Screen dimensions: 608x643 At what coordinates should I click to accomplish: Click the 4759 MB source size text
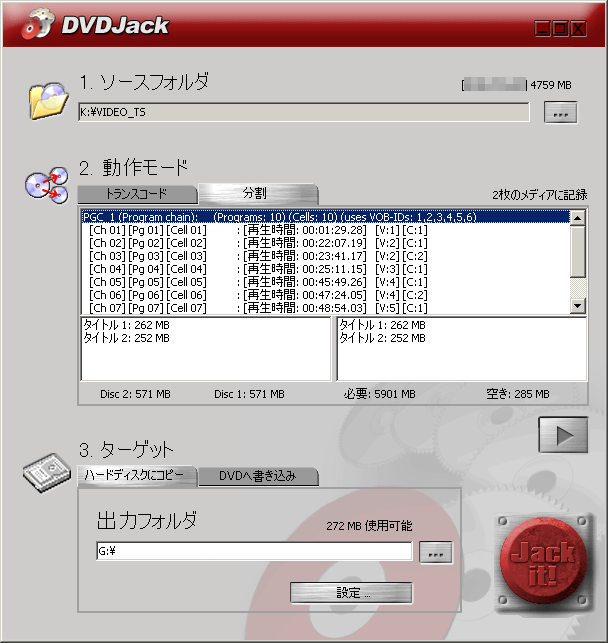pyautogui.click(x=551, y=85)
